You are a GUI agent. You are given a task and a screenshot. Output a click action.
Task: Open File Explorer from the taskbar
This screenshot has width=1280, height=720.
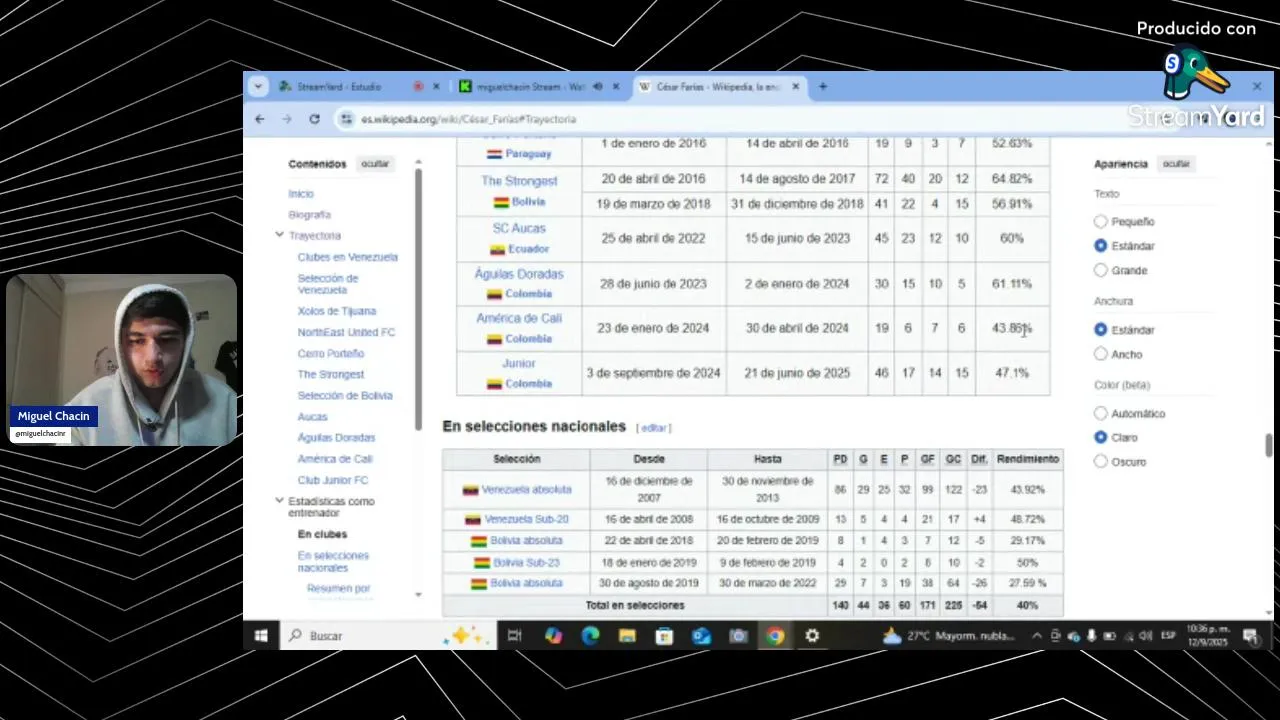[x=627, y=636]
